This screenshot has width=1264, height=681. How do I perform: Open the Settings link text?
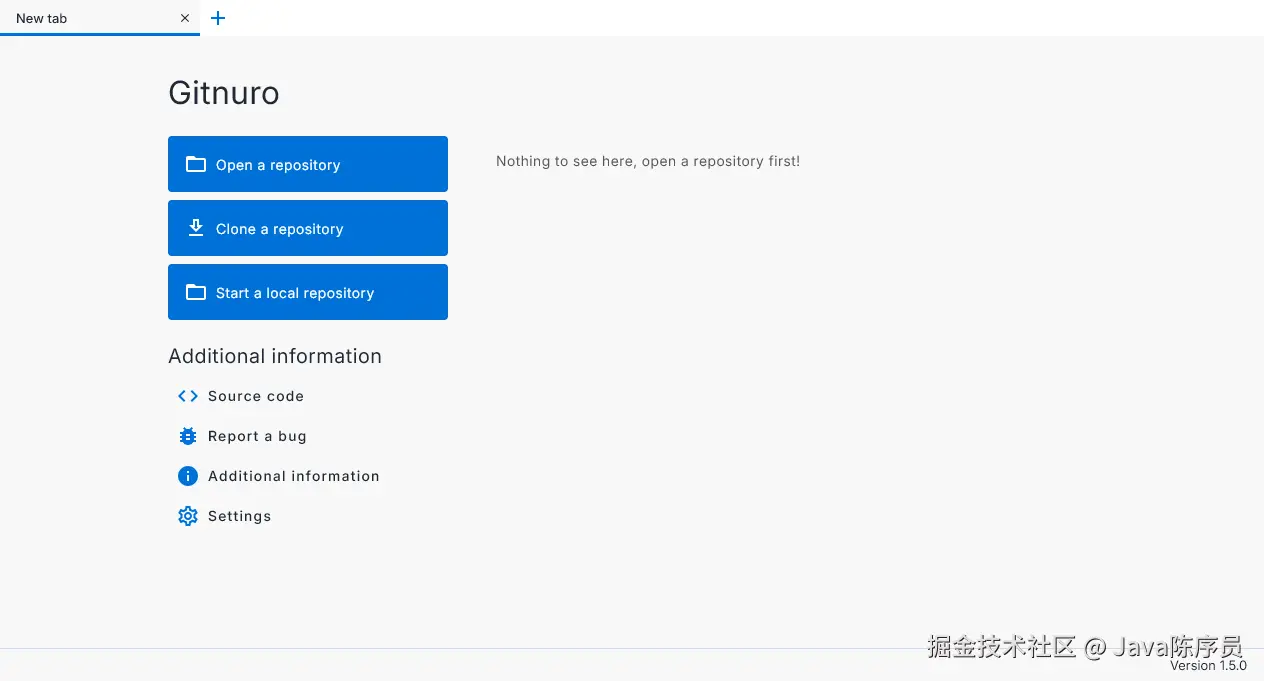tap(239, 516)
